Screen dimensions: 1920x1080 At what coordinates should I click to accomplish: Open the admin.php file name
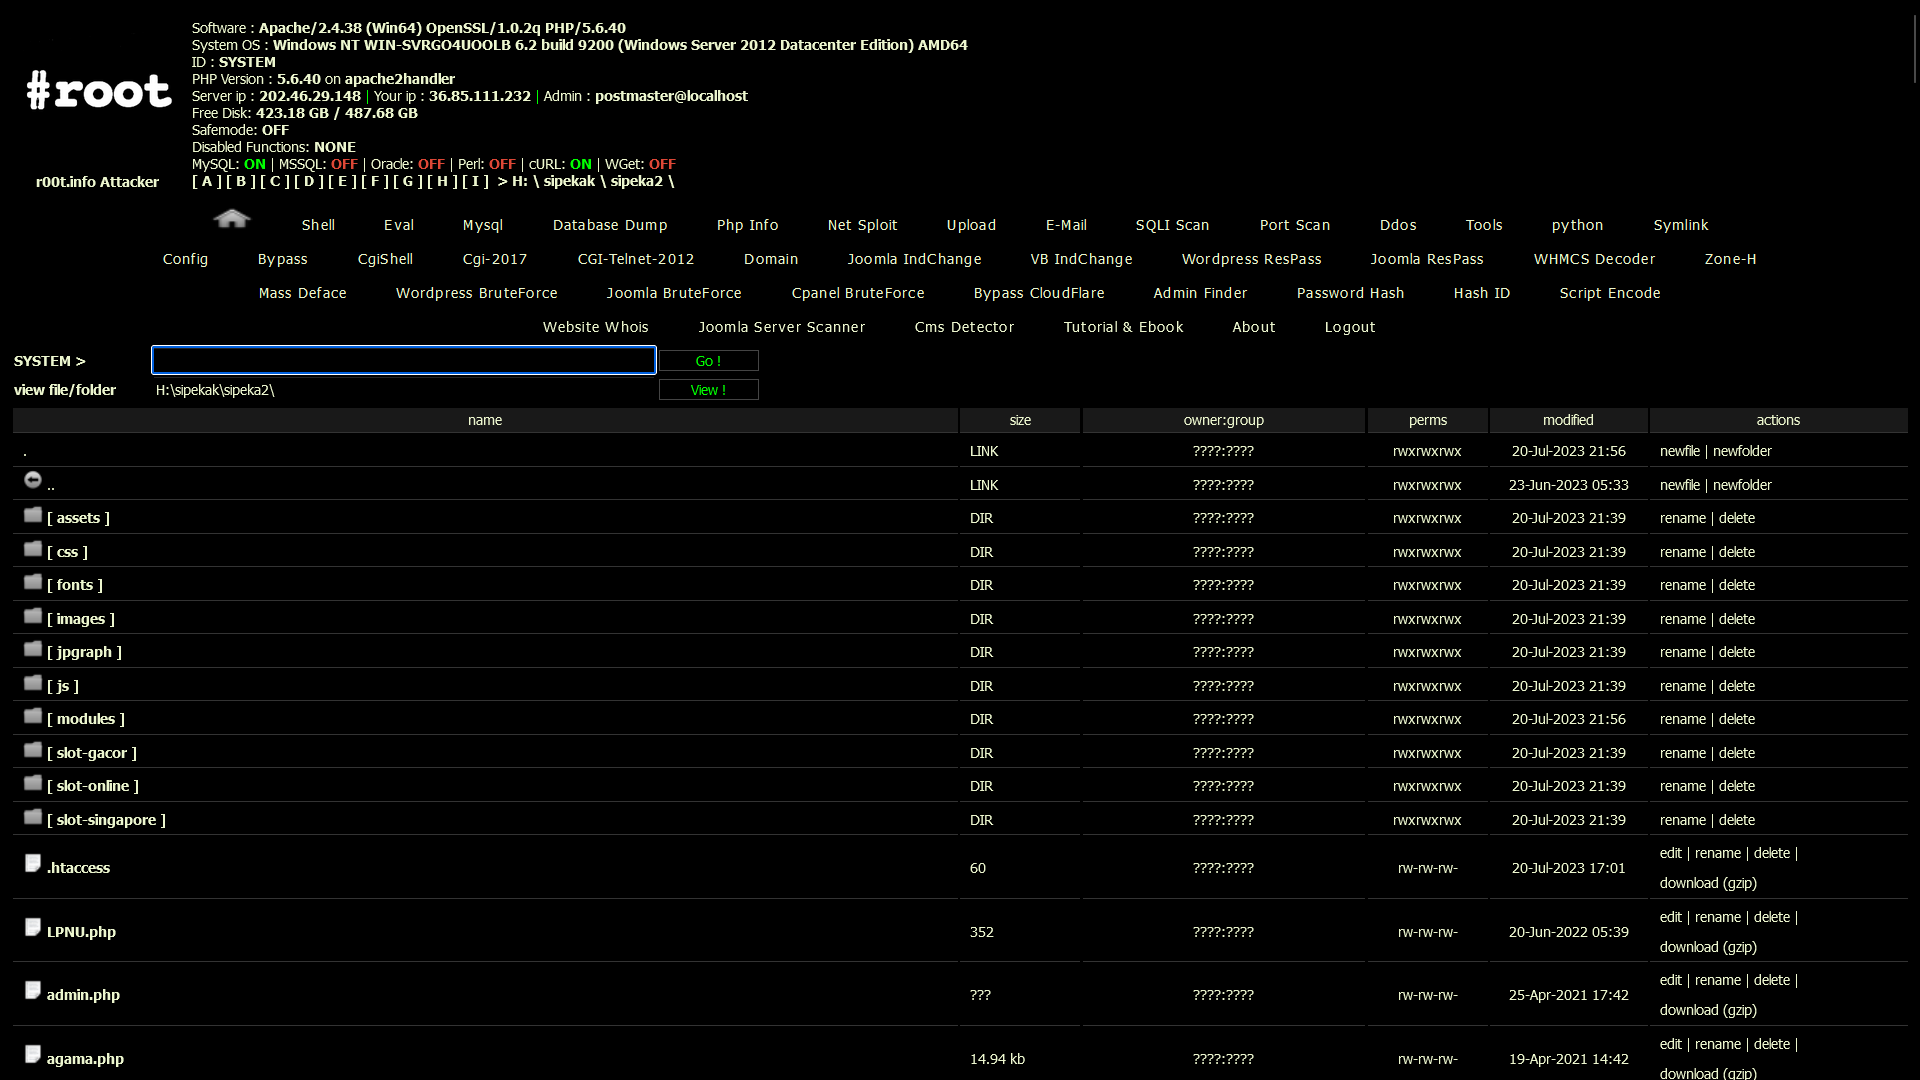click(83, 995)
